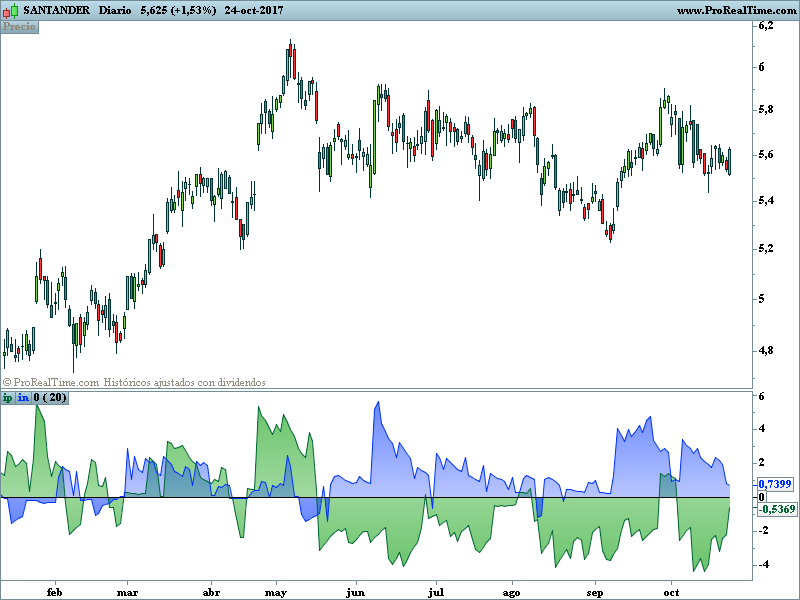Click the 5,4 price axis label
The image size is (800, 600).
(x=766, y=201)
